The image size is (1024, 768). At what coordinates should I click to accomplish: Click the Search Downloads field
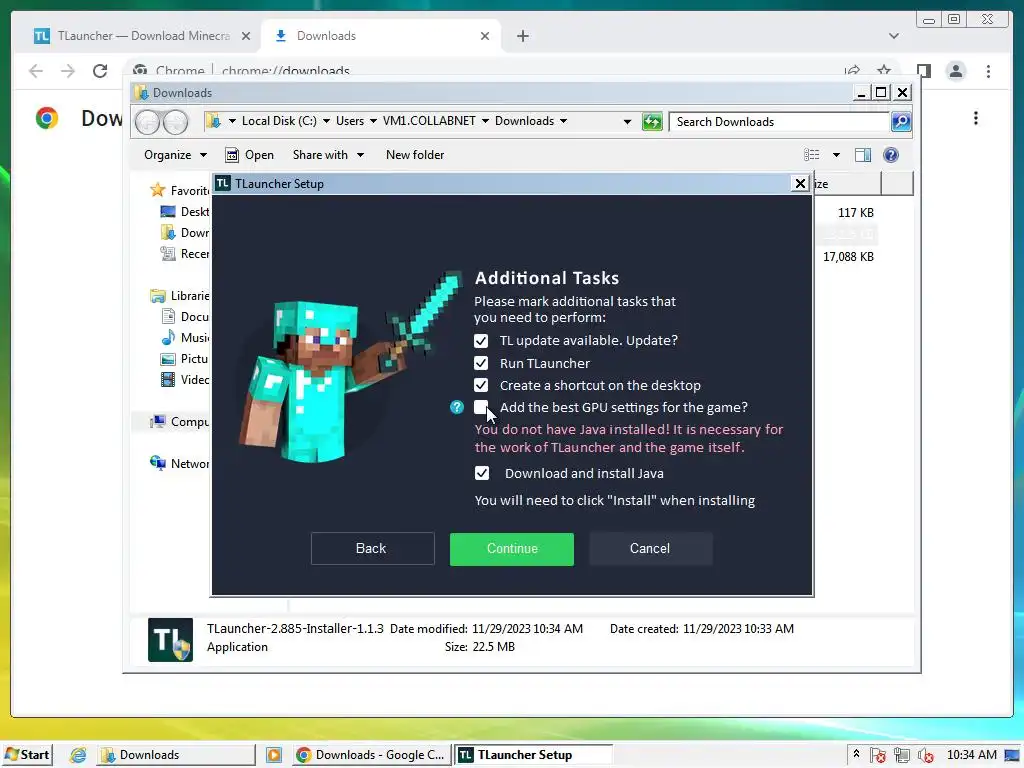779,122
